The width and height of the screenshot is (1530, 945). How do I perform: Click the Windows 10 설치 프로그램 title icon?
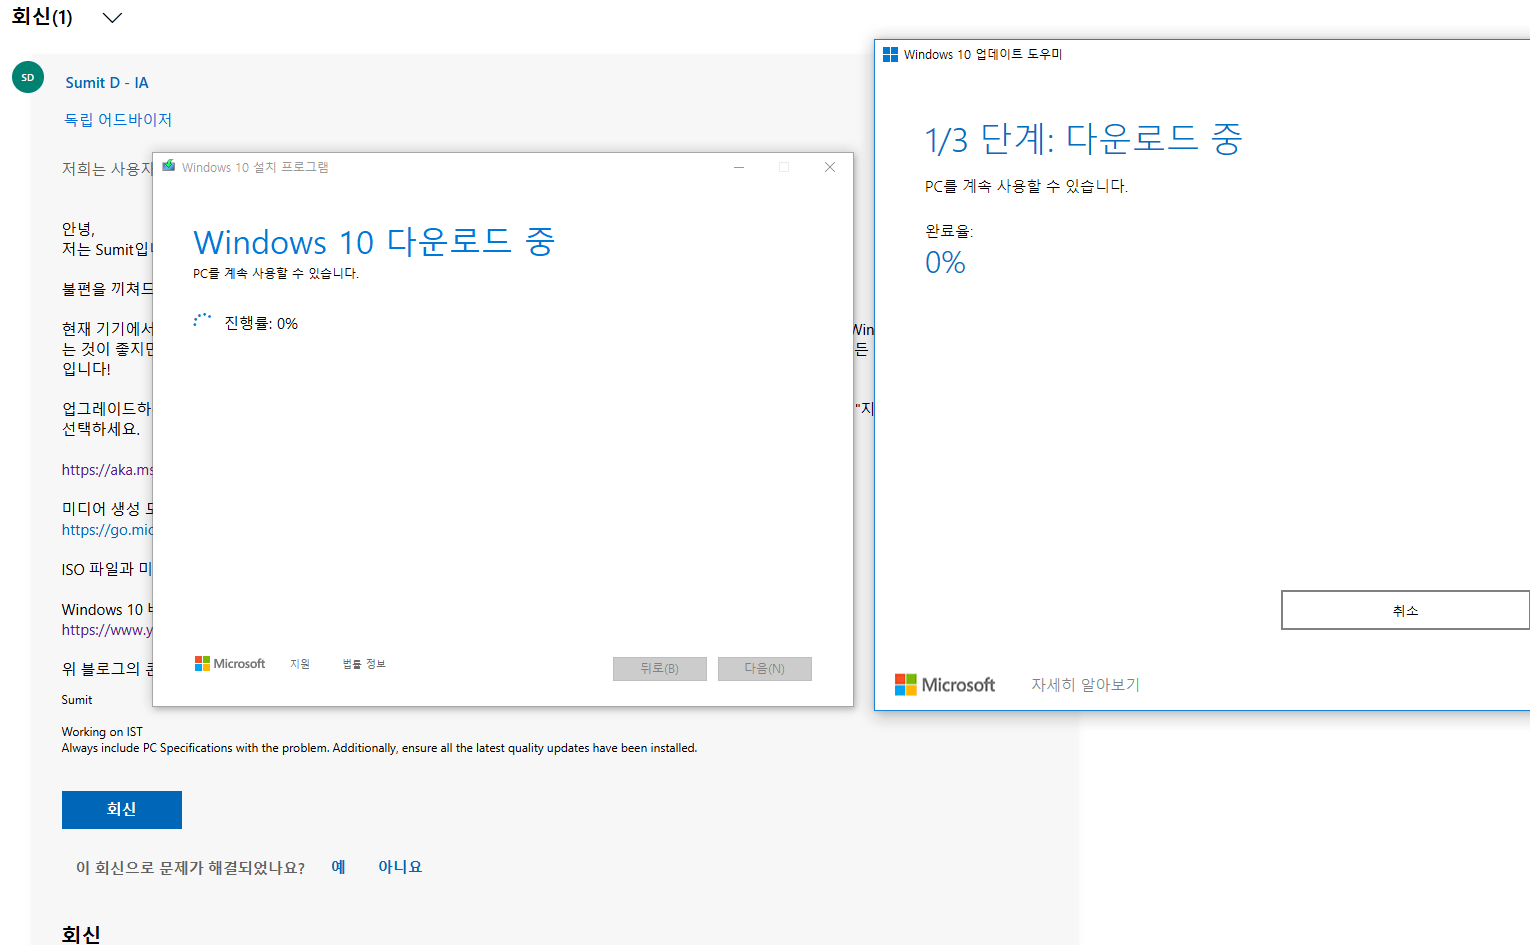[x=169, y=166]
